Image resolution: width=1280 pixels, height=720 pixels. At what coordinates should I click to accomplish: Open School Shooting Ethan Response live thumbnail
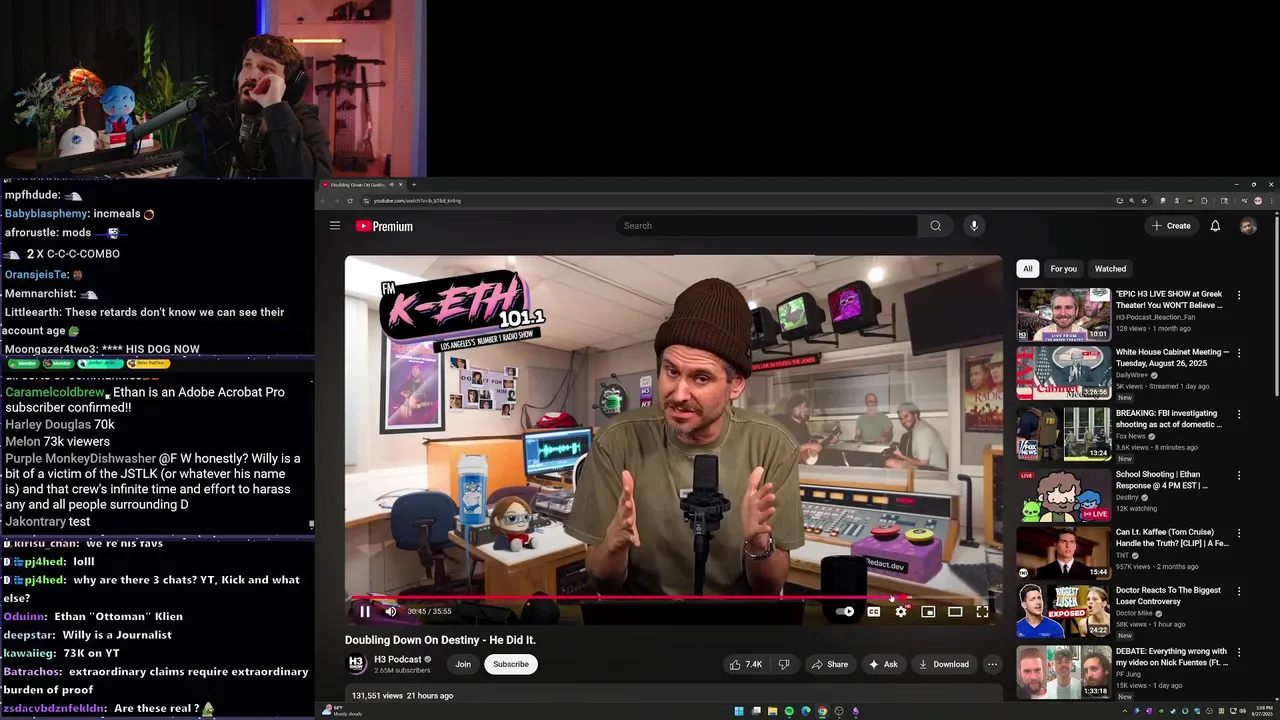coord(1064,496)
